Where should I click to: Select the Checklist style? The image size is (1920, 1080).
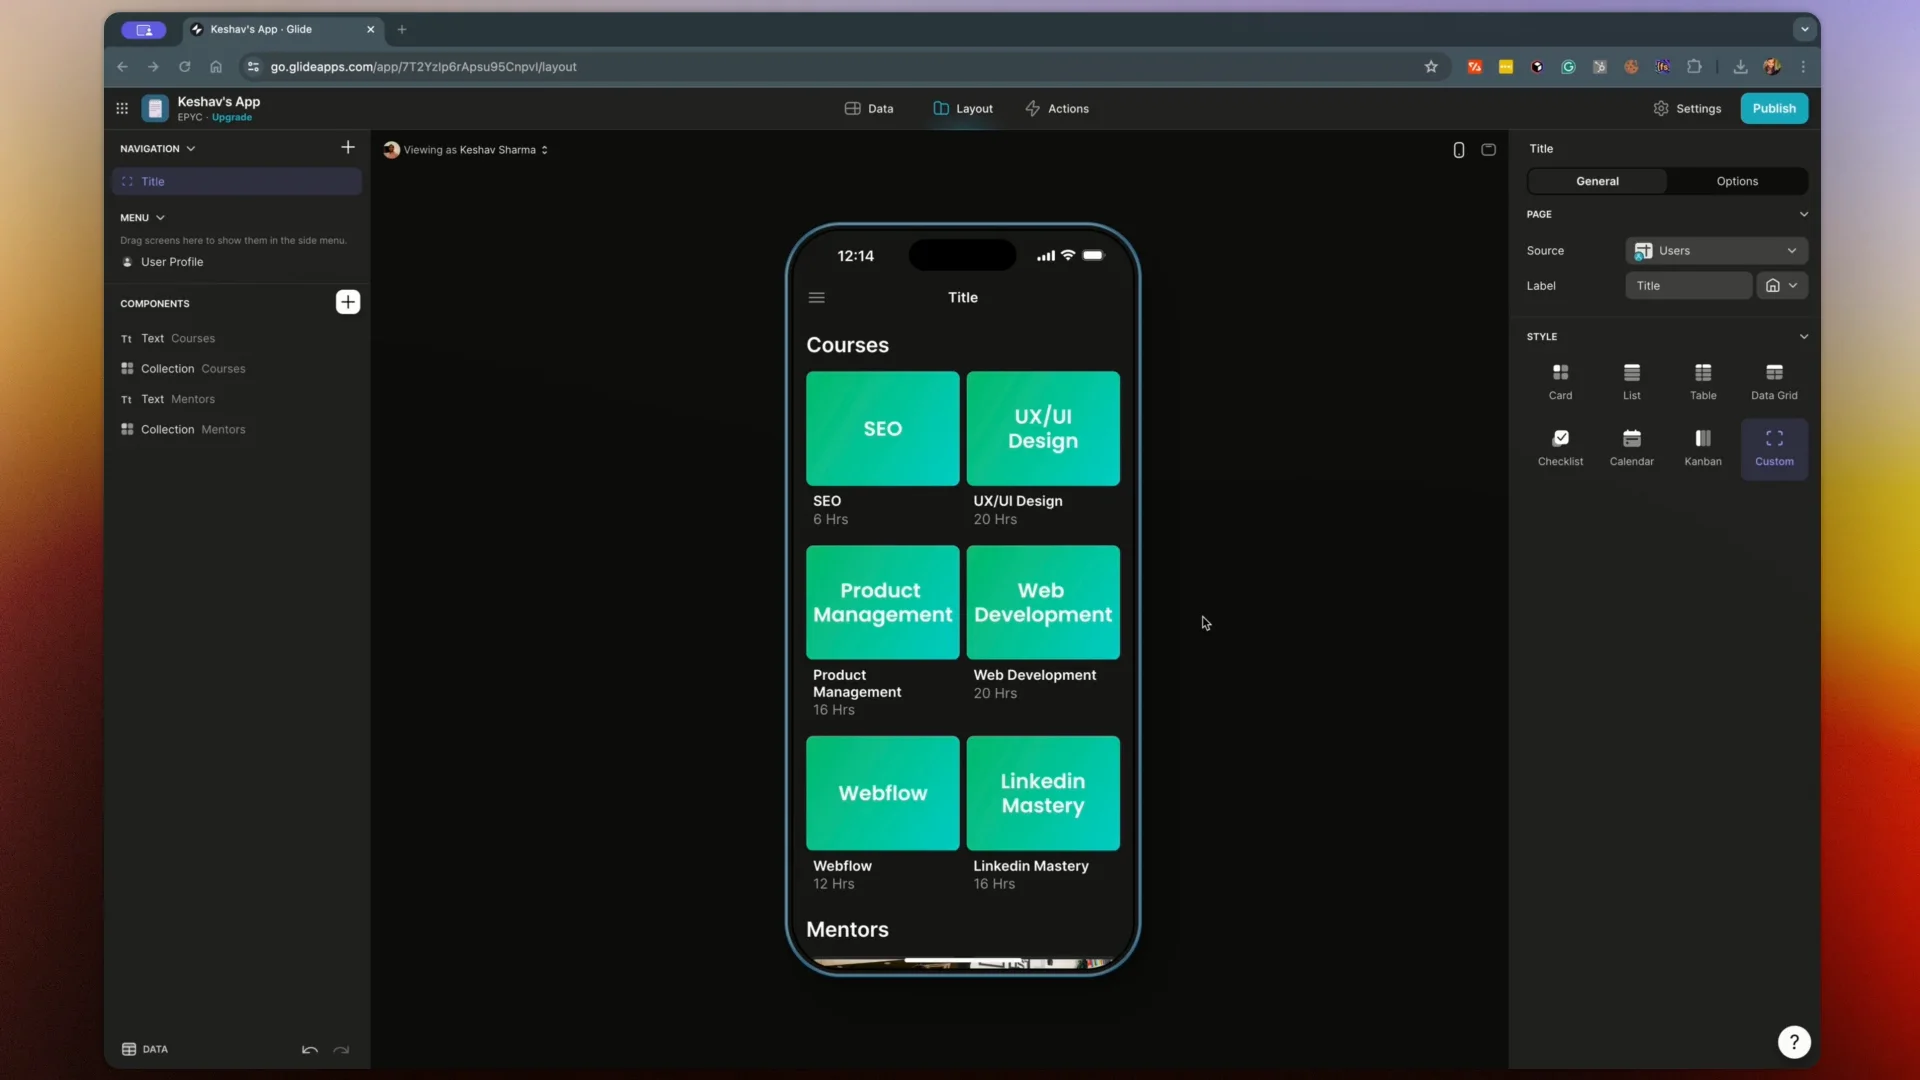(x=1561, y=448)
